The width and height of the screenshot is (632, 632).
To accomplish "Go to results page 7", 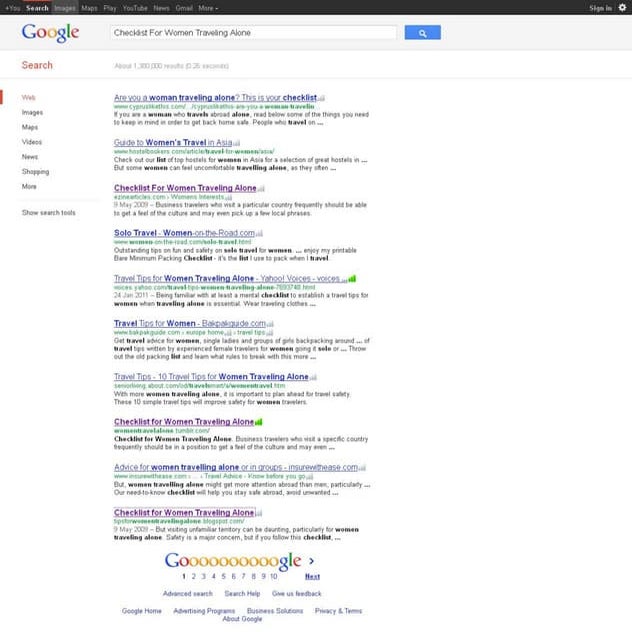I will coord(243,577).
